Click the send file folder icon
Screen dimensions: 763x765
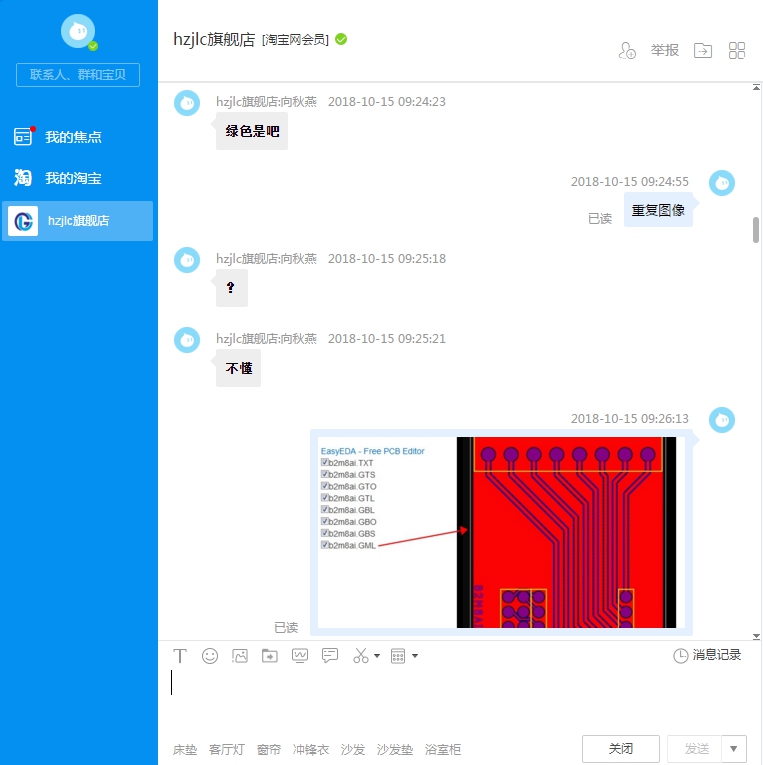tap(270, 656)
